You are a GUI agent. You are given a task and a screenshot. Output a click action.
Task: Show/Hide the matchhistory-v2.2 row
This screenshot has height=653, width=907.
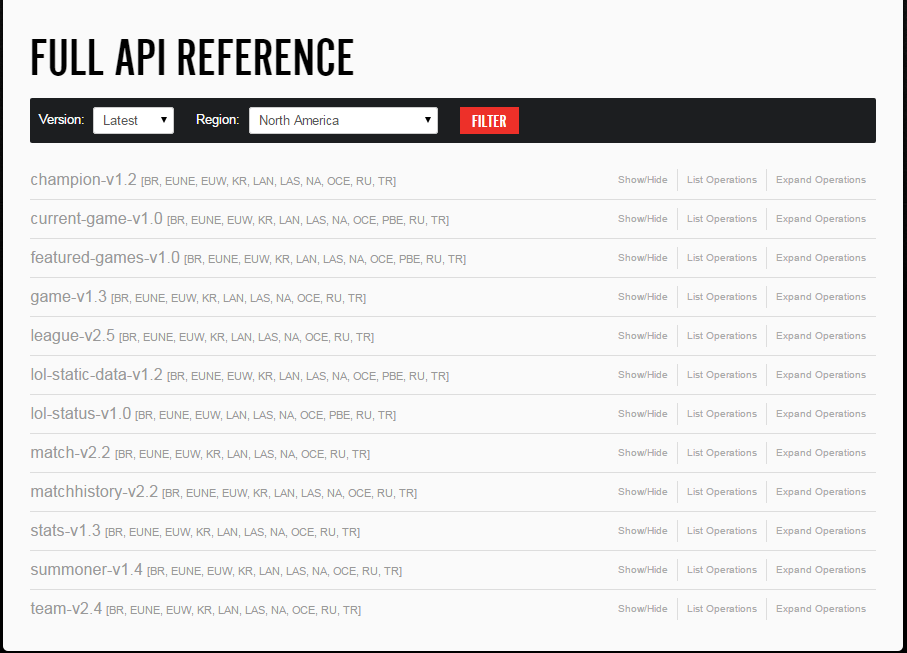[x=643, y=492]
